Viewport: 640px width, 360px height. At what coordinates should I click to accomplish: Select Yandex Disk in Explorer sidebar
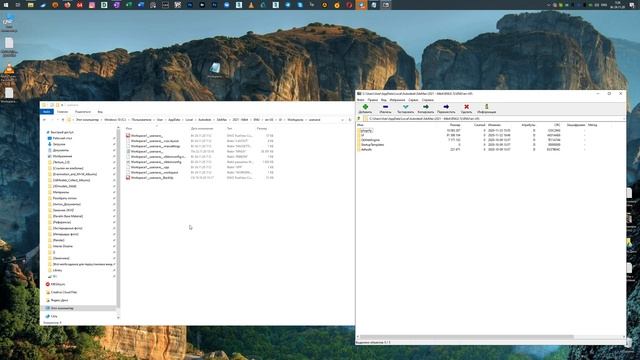pyautogui.click(x=57, y=300)
